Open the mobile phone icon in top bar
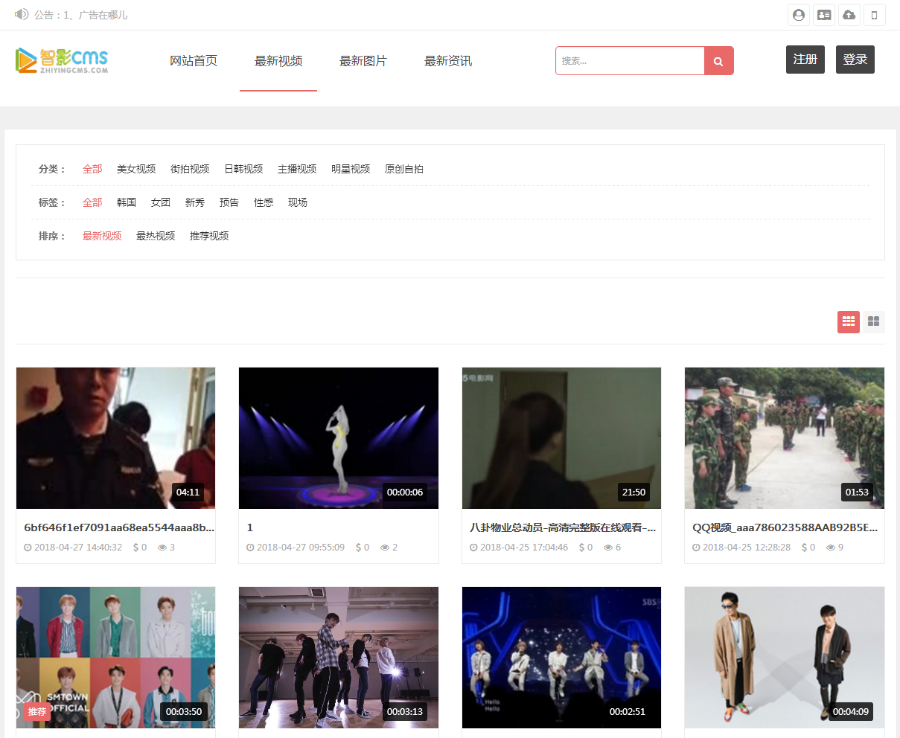This screenshot has width=900, height=738. [x=874, y=15]
